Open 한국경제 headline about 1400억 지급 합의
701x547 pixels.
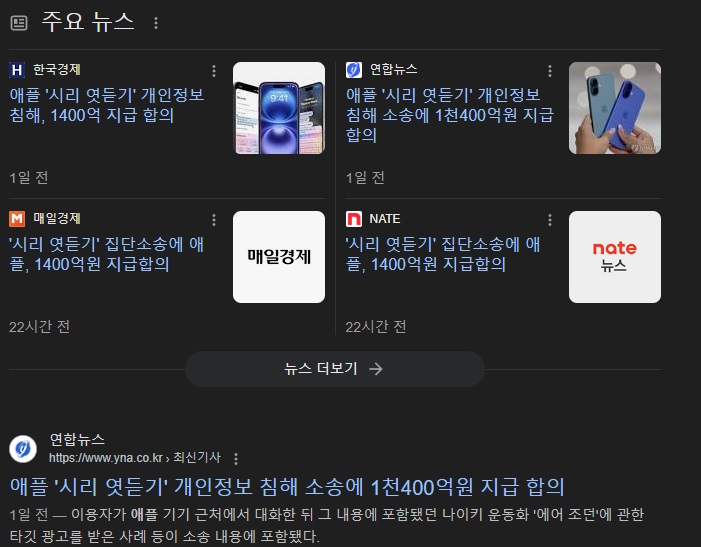[107, 105]
